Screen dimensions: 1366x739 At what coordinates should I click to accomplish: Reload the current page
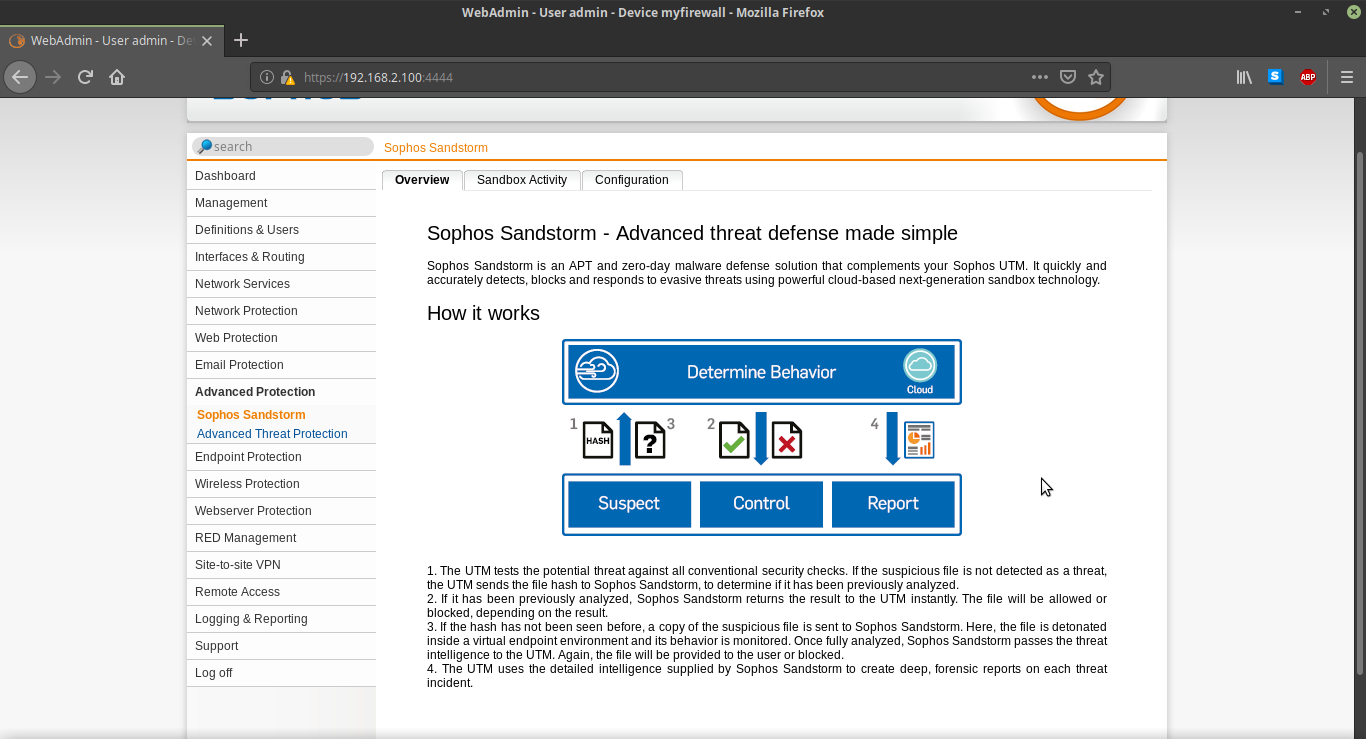coord(85,77)
